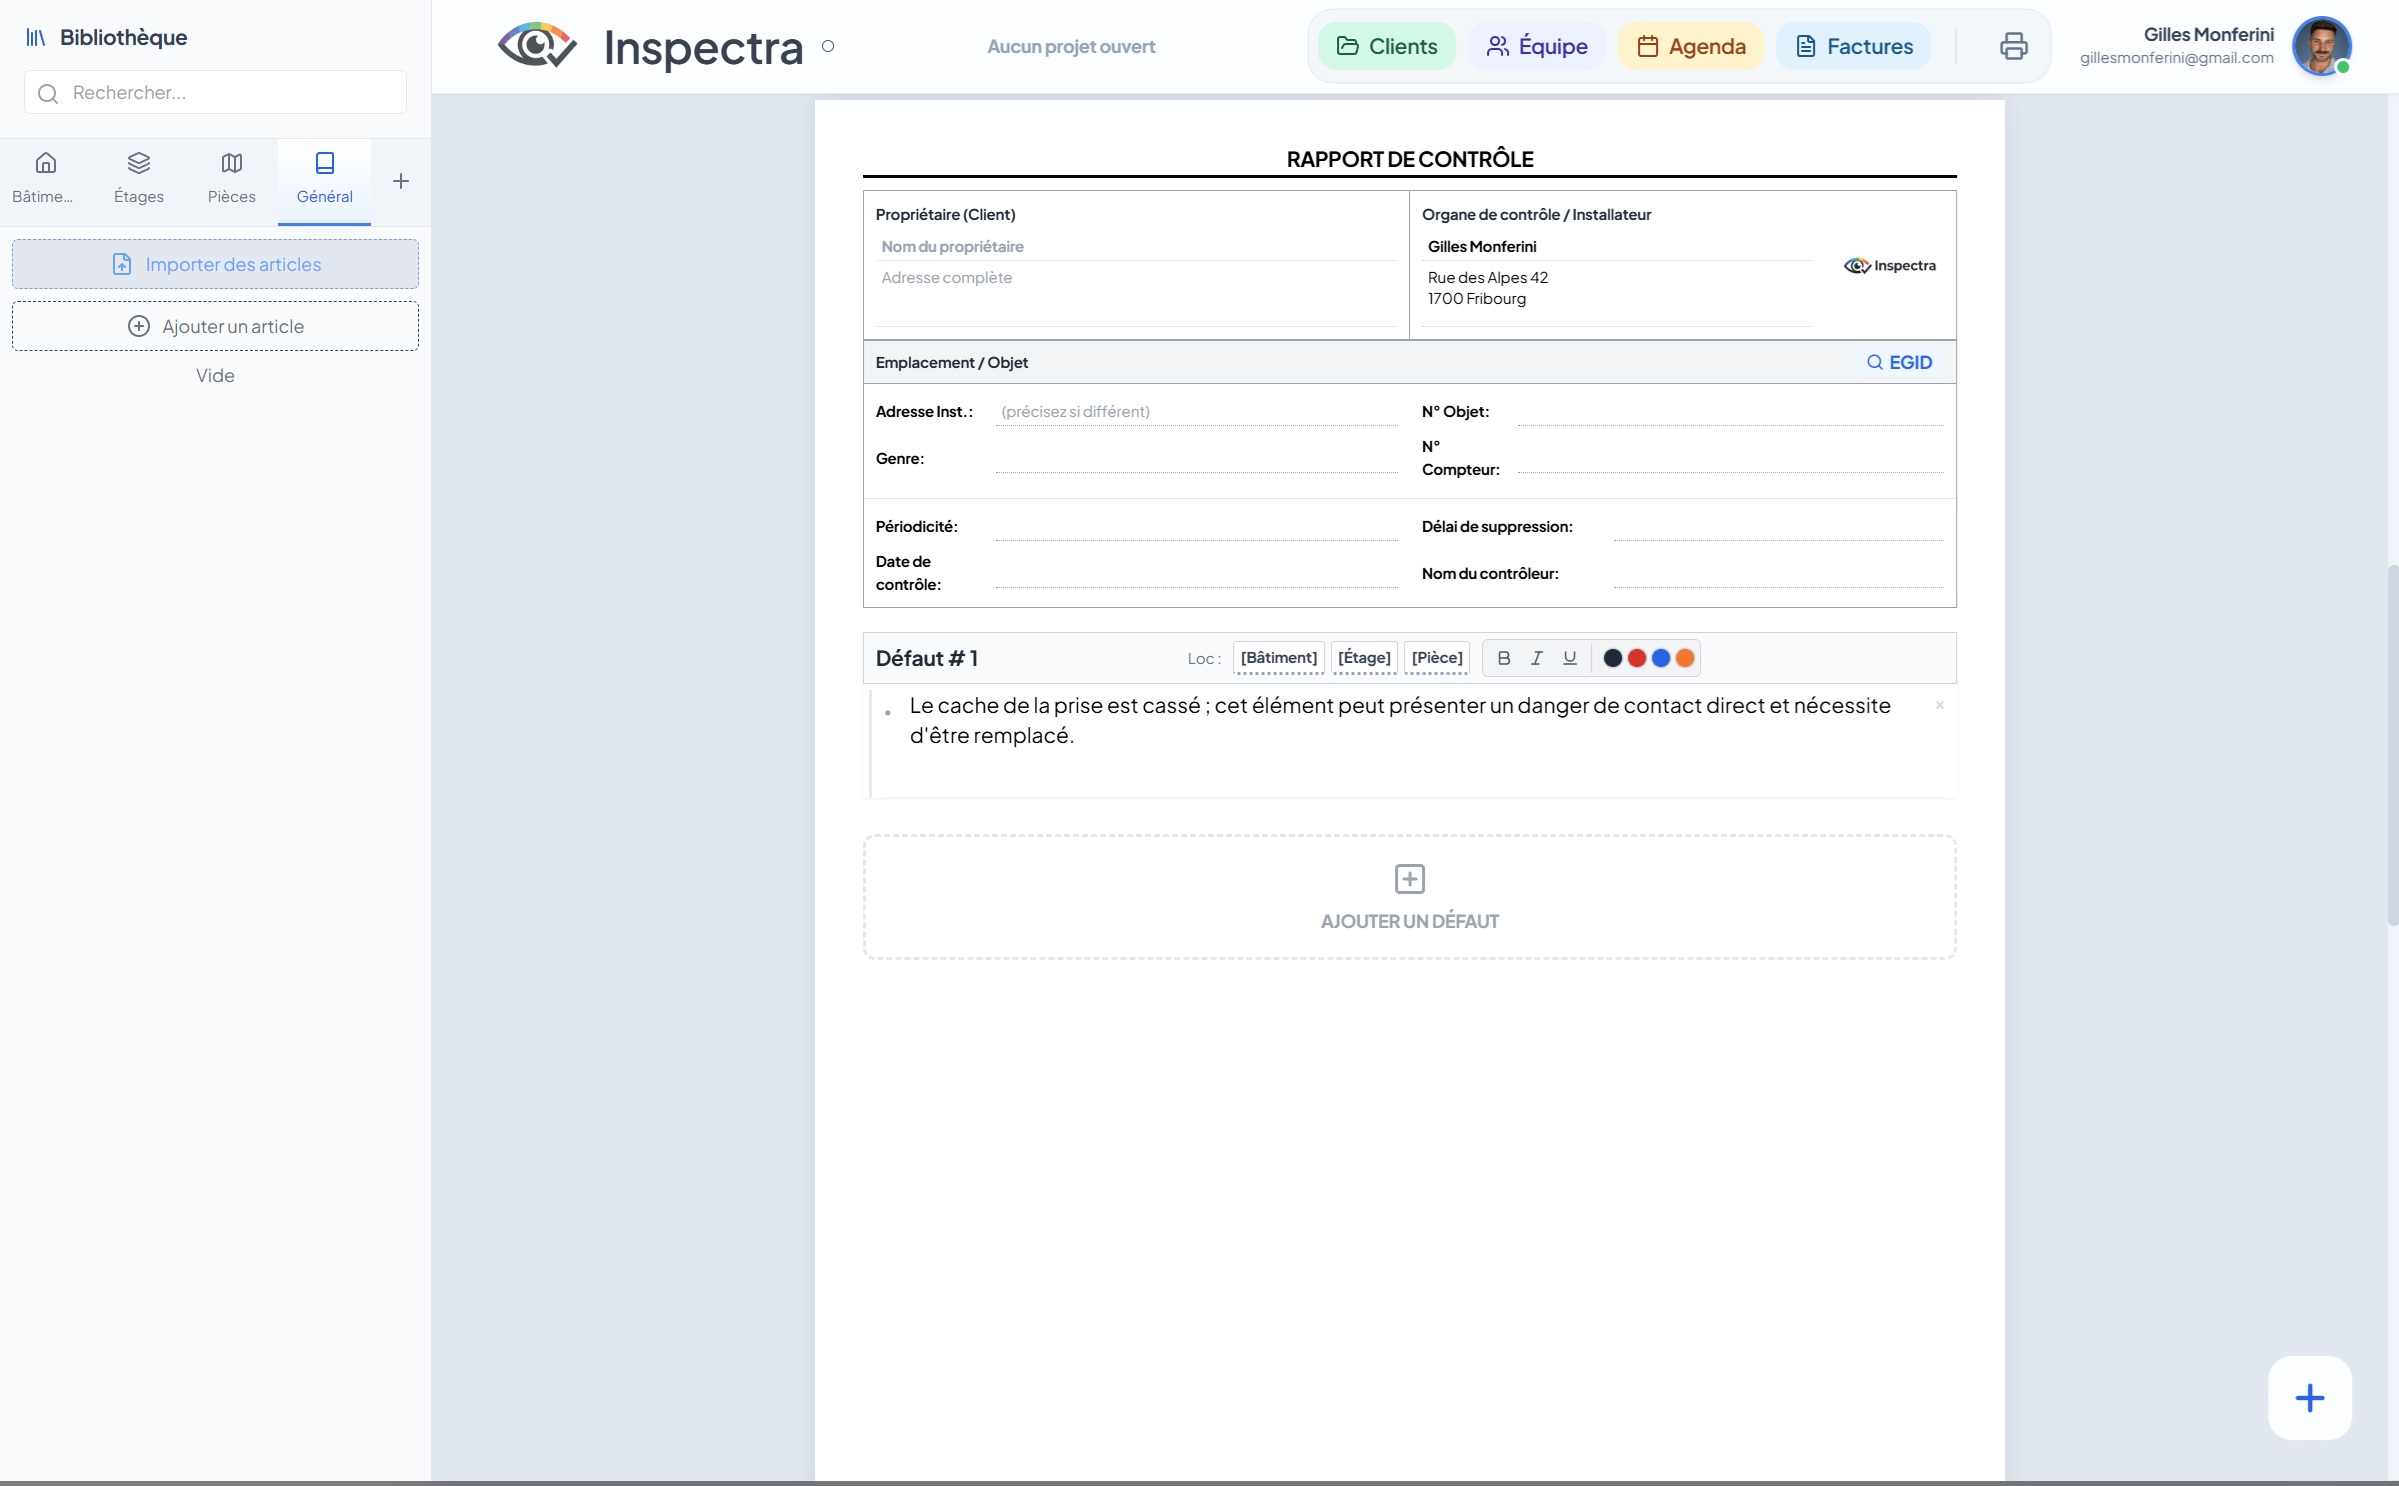Viewport: 2399px width, 1486px height.
Task: Insert the [Bâtiment] location tag
Action: pyautogui.click(x=1278, y=658)
